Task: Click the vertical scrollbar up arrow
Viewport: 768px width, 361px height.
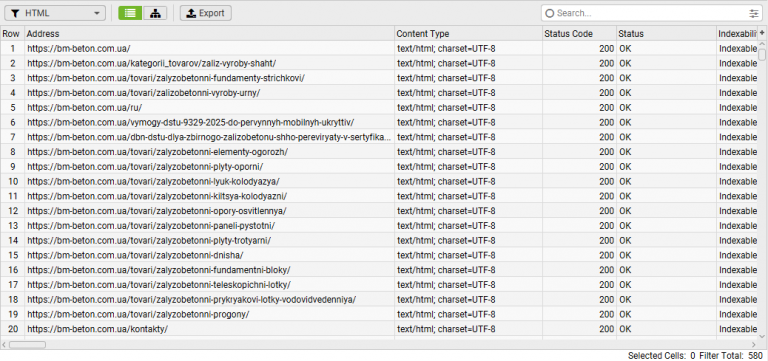Action: (762, 45)
